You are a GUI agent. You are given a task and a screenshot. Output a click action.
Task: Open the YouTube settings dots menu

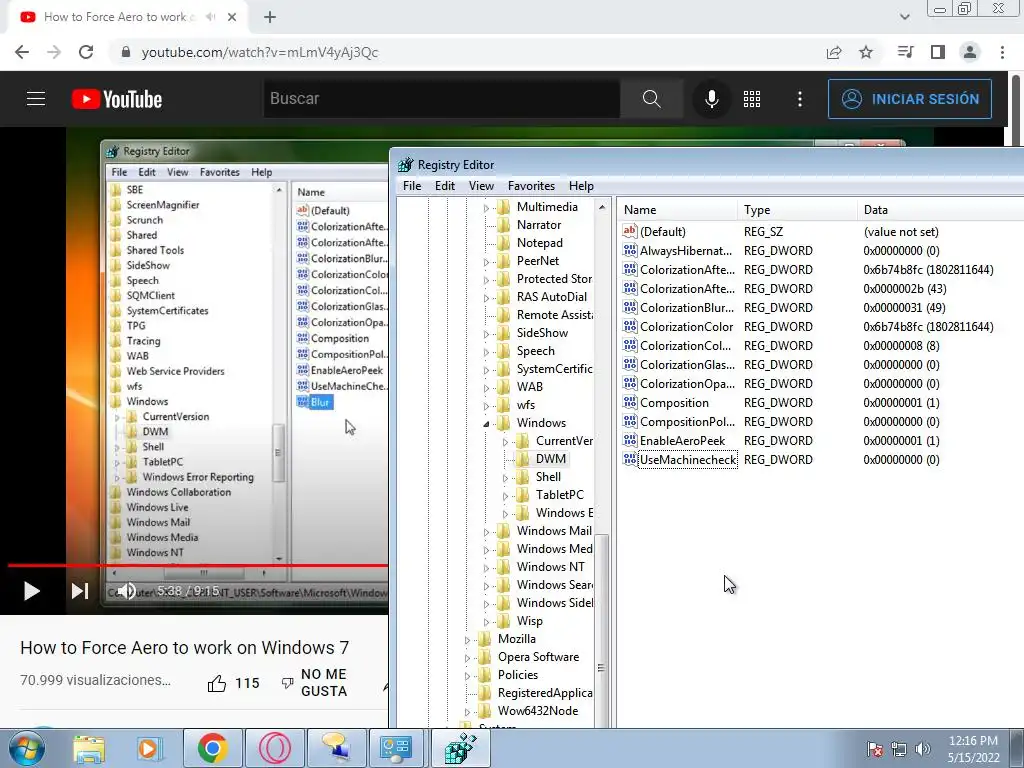pyautogui.click(x=800, y=99)
